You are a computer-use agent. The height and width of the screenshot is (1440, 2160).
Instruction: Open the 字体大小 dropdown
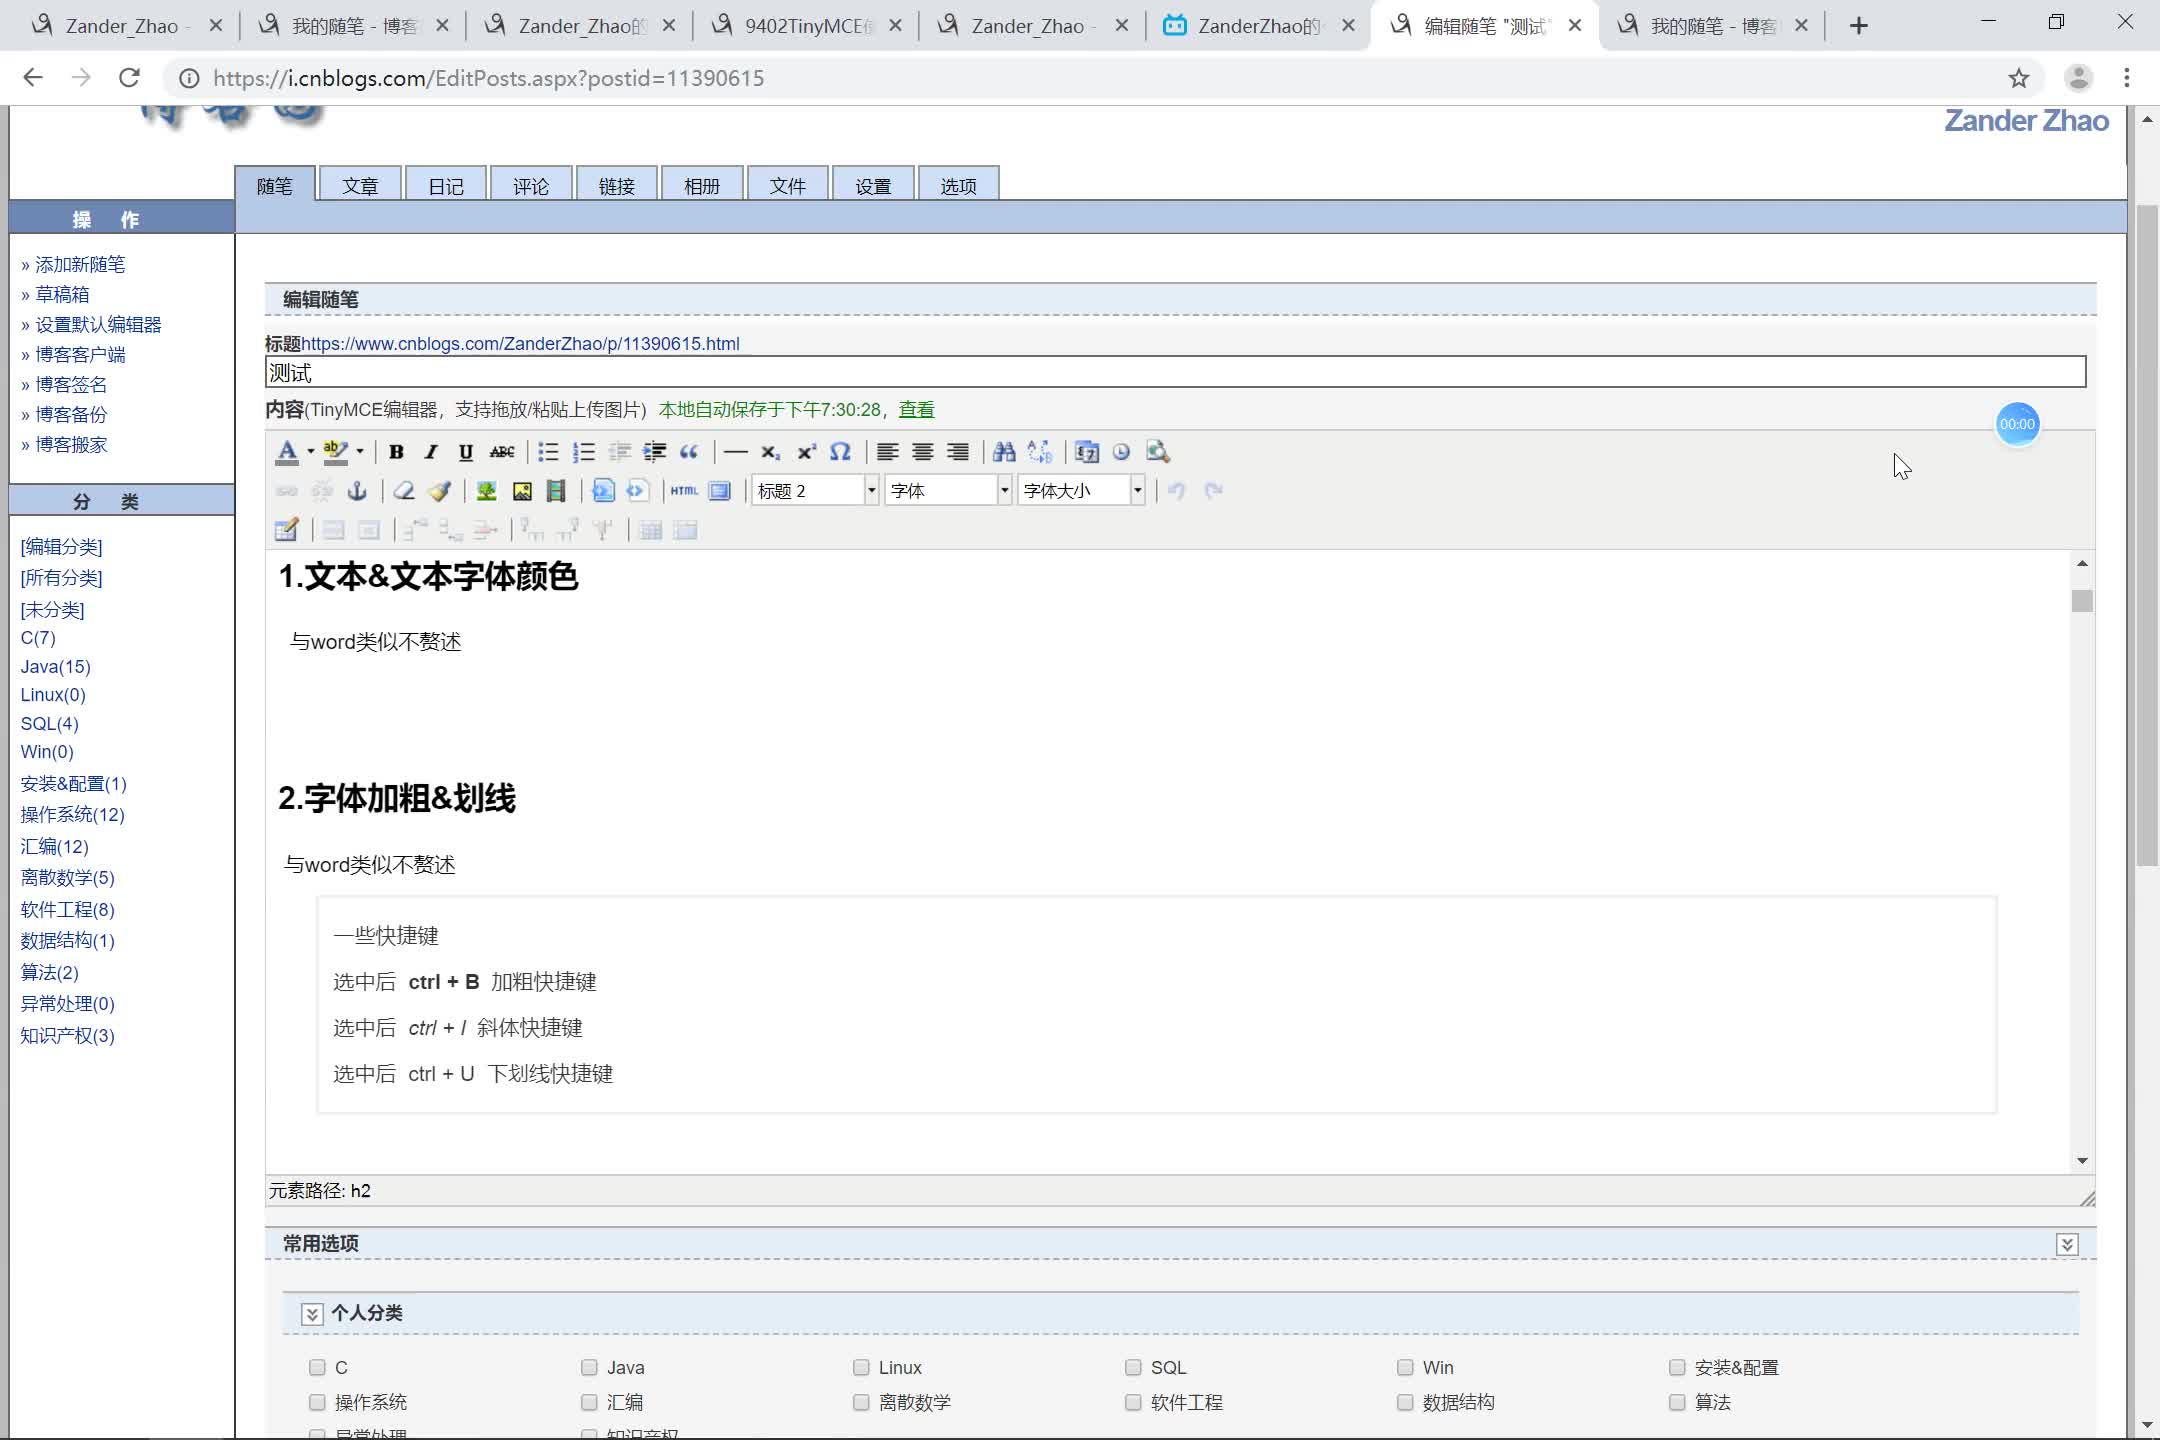[1137, 491]
